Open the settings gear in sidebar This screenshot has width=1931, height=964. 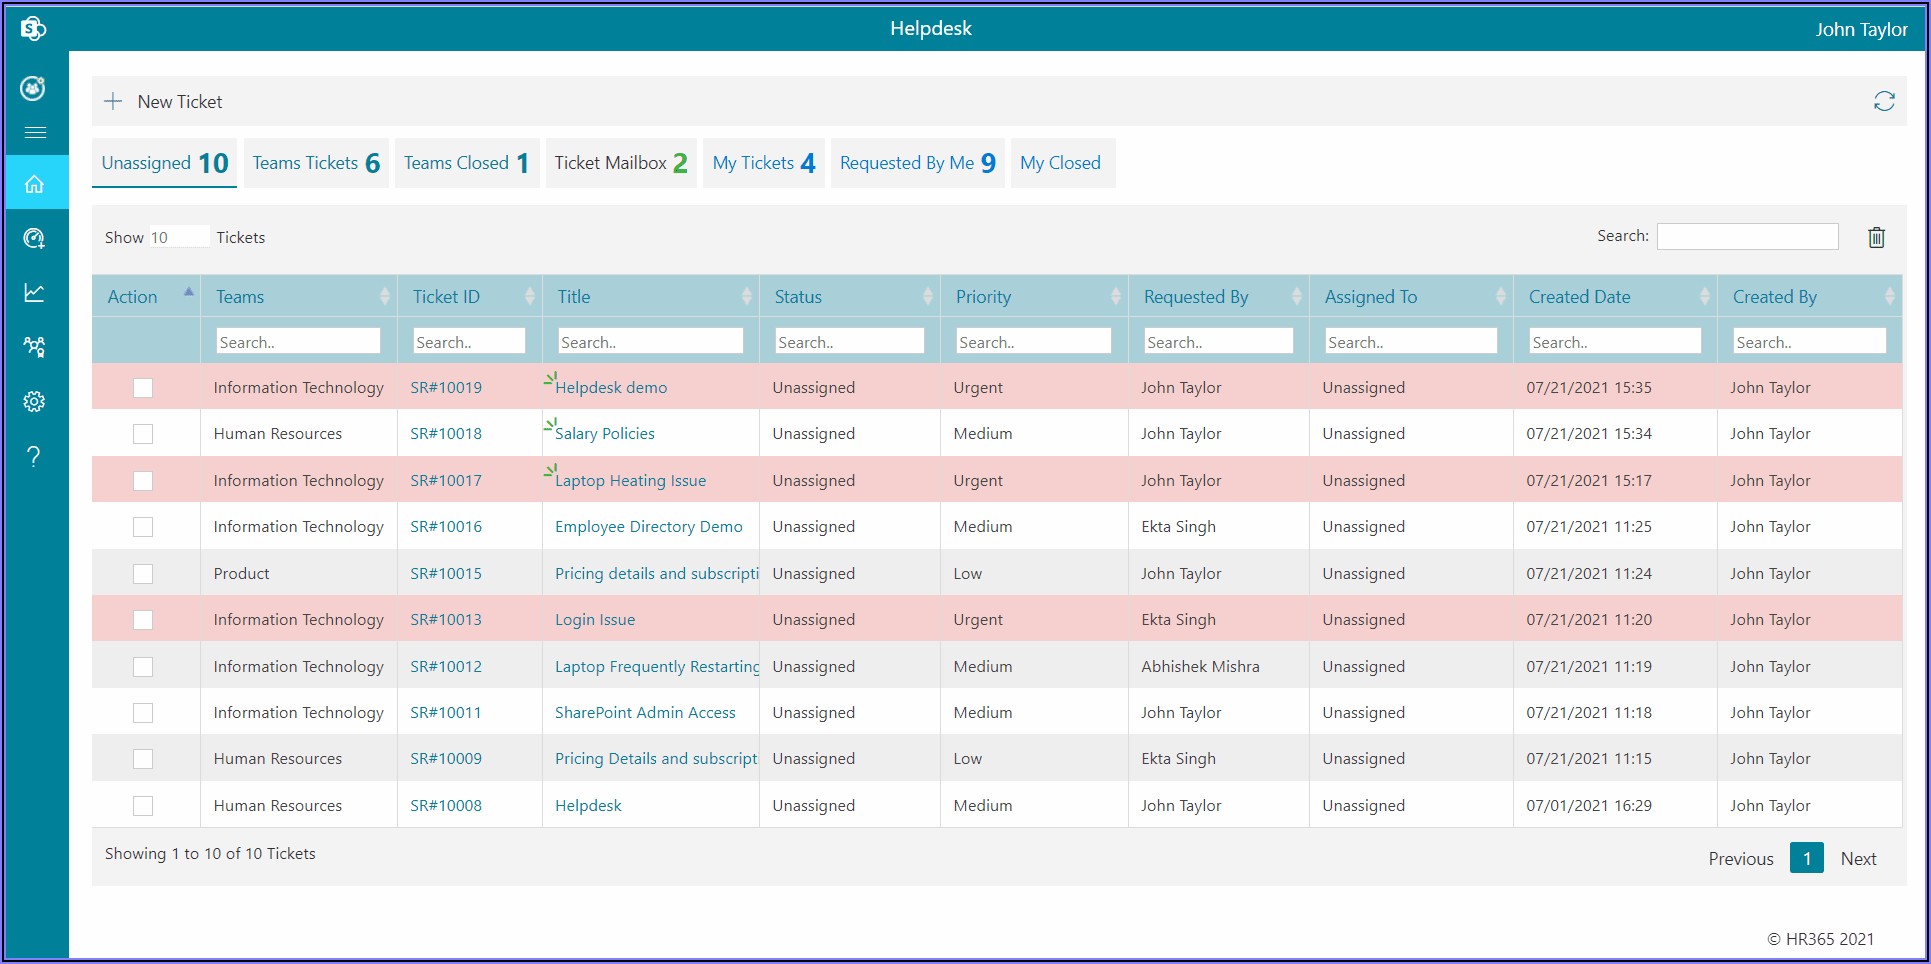pyautogui.click(x=35, y=401)
